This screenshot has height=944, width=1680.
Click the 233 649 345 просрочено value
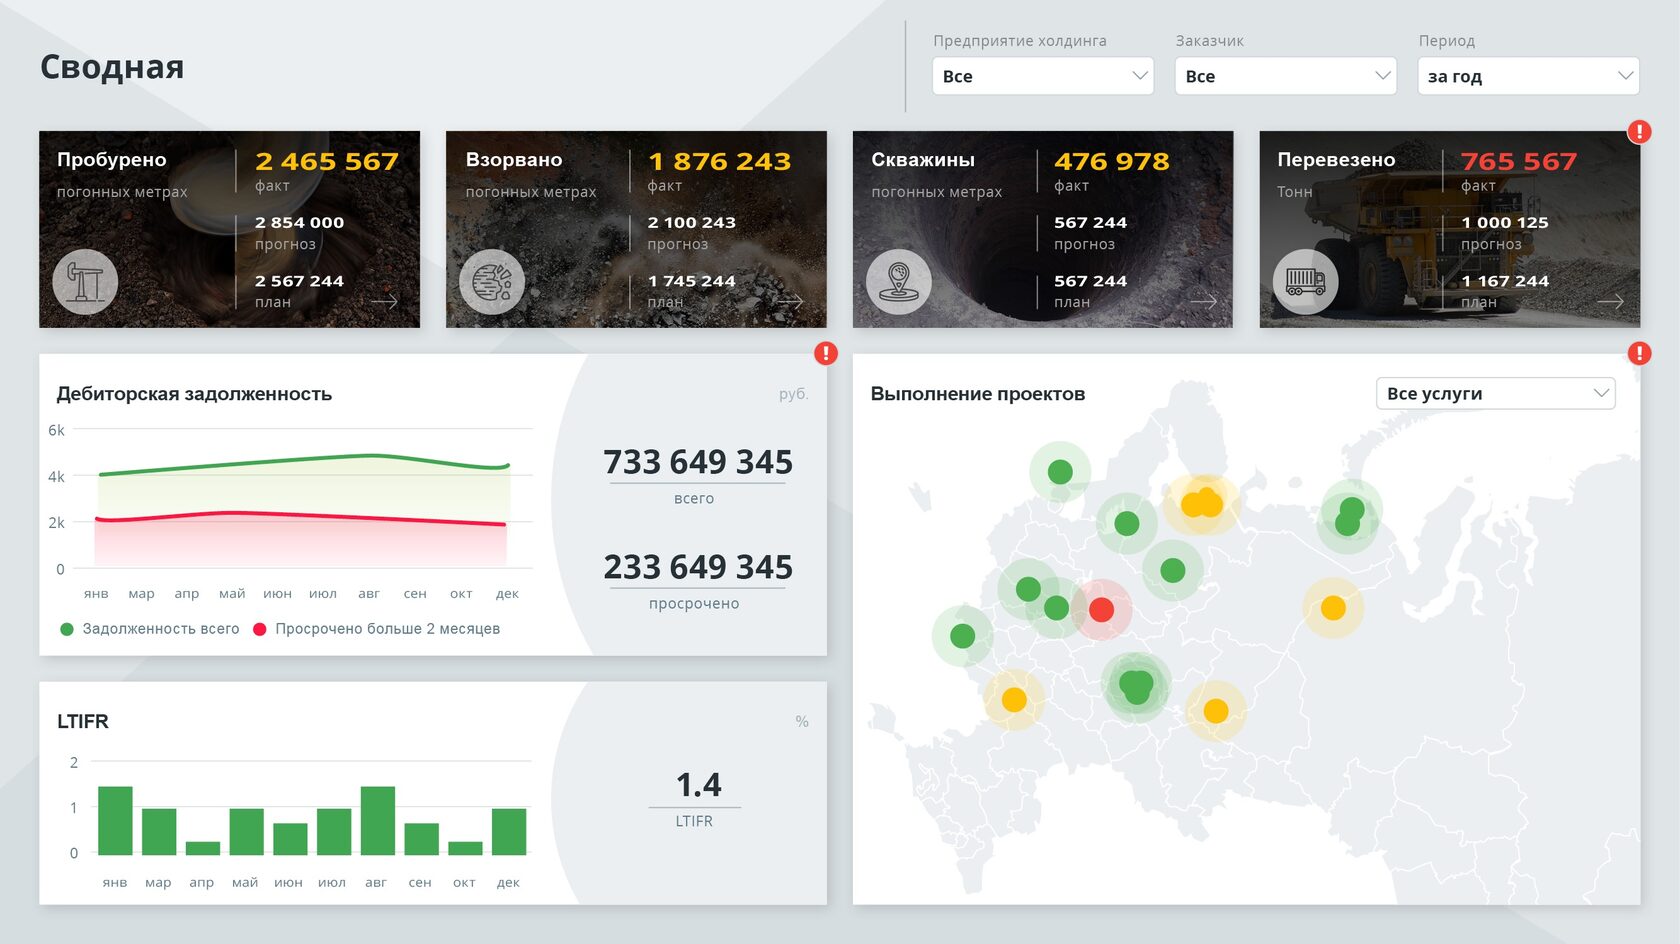[x=697, y=567]
